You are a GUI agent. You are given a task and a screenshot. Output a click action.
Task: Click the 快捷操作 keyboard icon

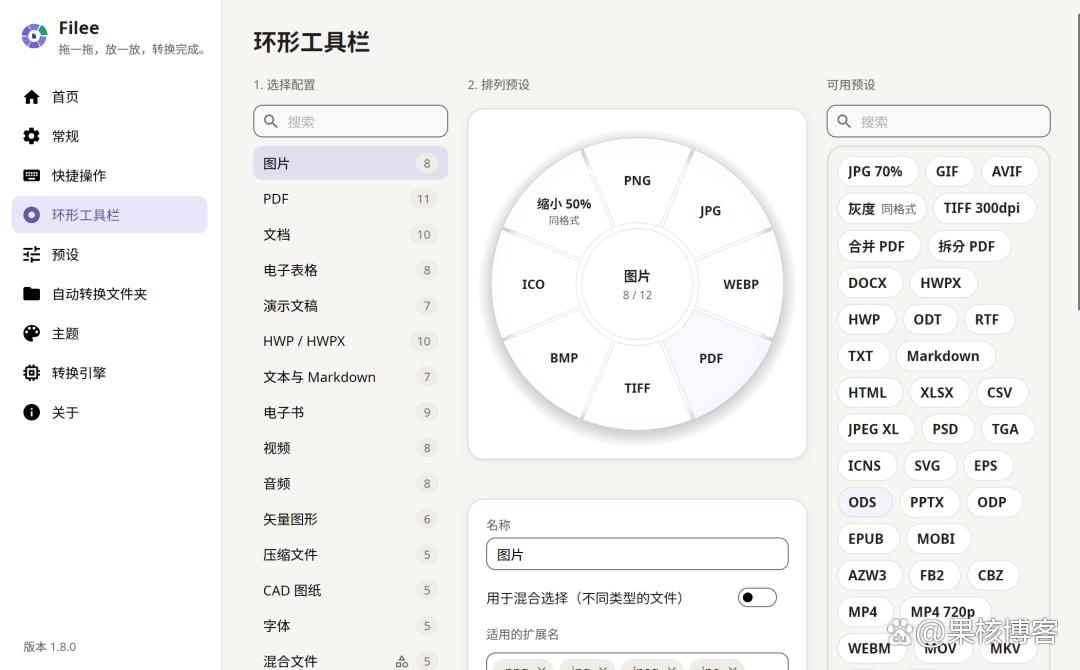click(x=32, y=176)
